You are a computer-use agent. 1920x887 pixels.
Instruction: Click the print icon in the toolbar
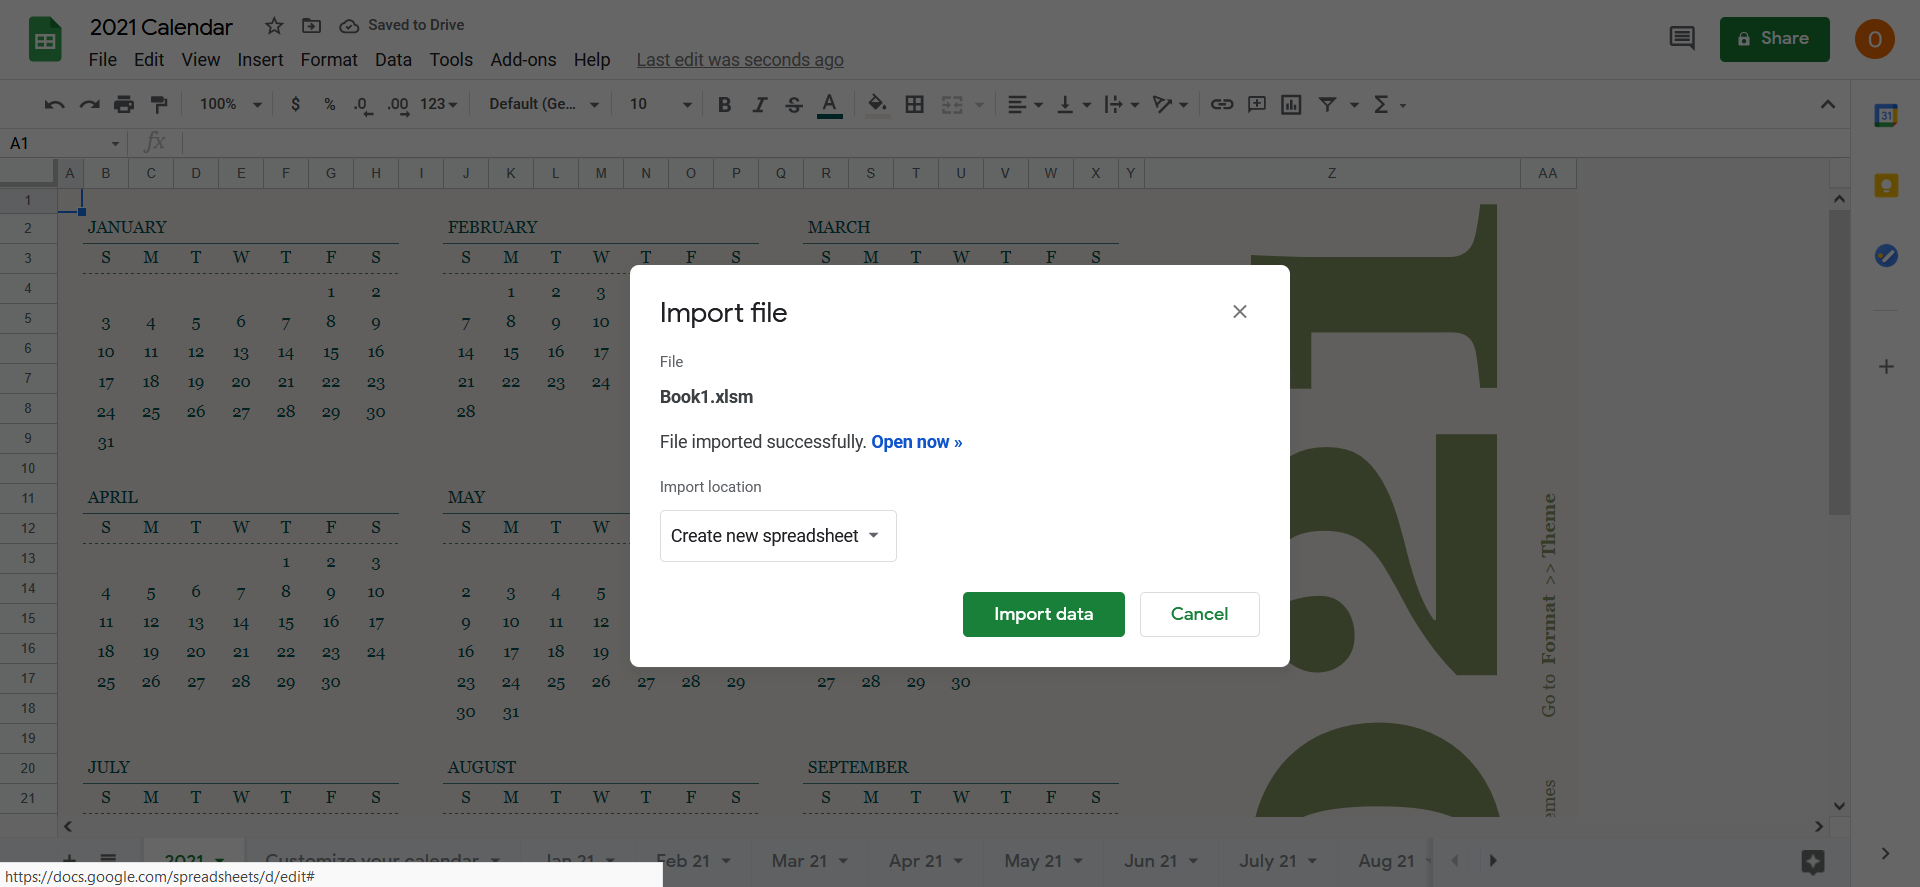click(124, 104)
